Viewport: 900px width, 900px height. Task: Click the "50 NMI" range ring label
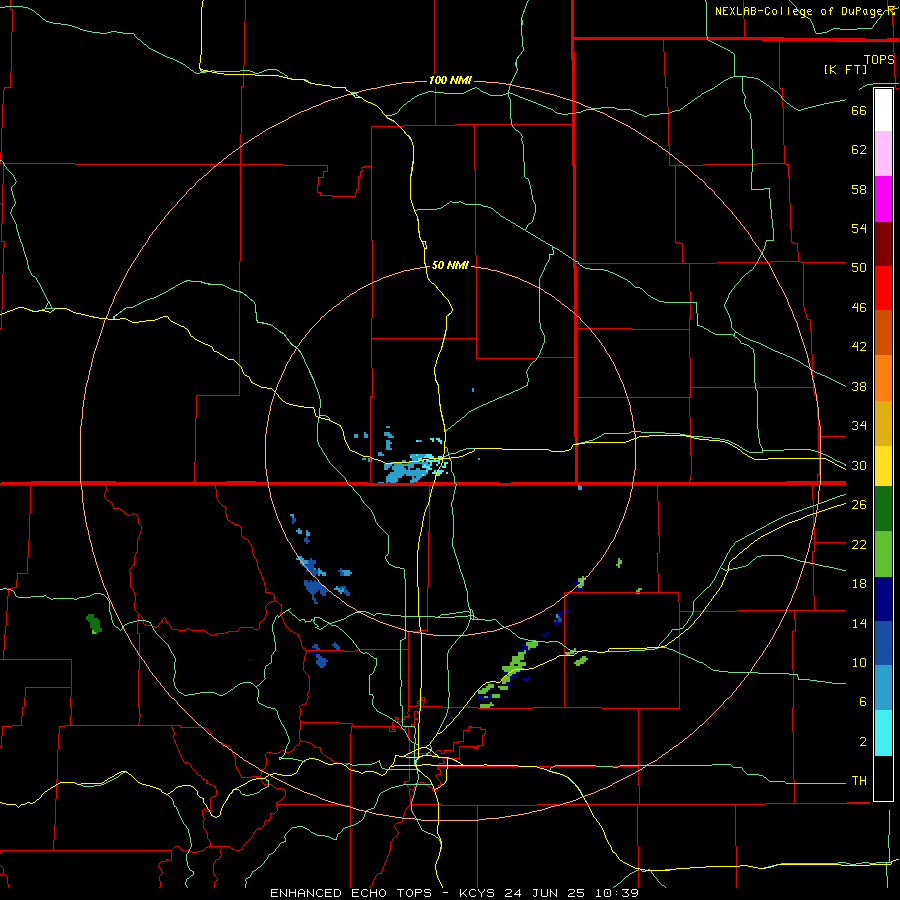pyautogui.click(x=450, y=265)
